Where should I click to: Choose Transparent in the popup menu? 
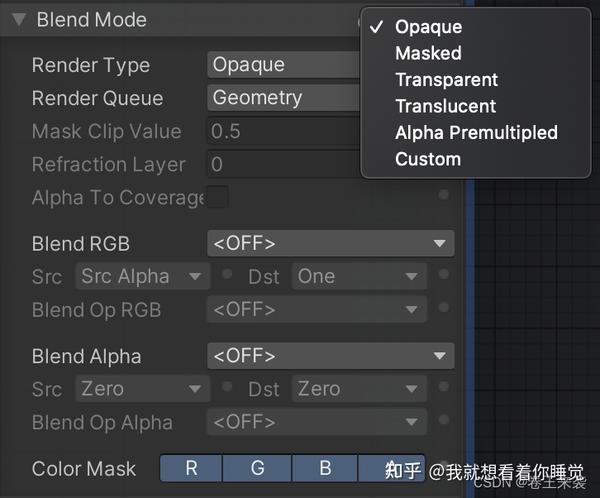coord(446,80)
